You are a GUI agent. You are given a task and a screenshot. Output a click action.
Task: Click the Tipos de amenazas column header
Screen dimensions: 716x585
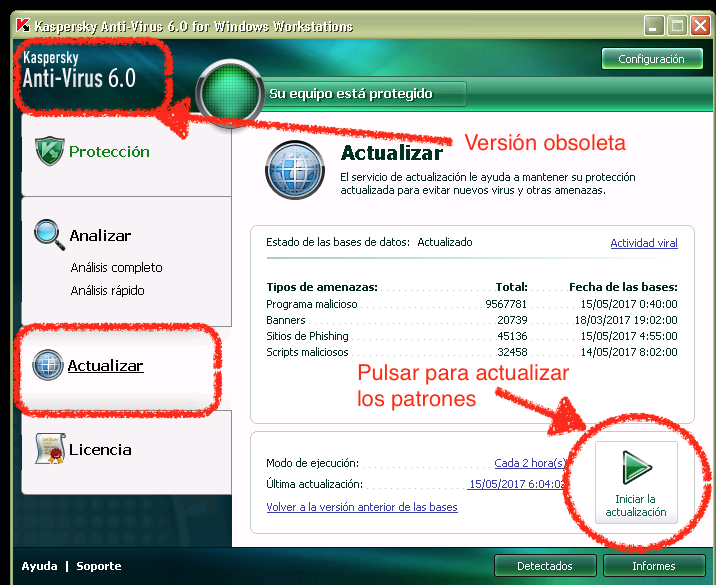pos(322,287)
